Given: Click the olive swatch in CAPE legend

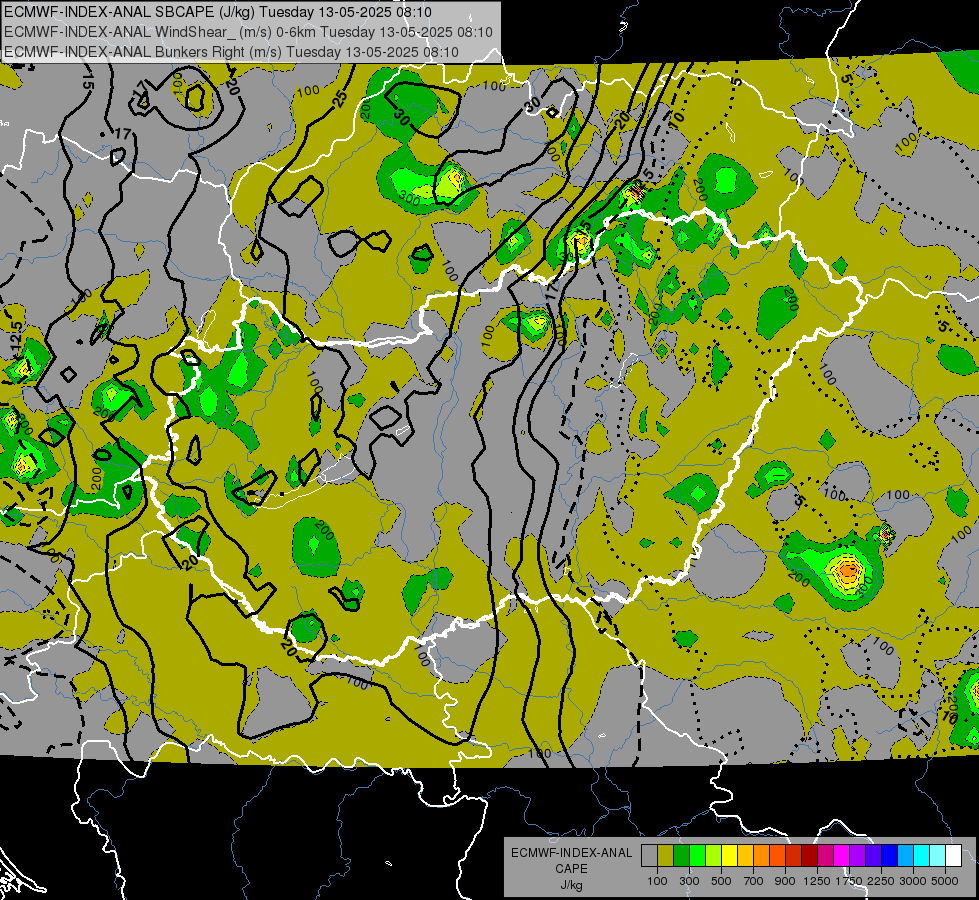Looking at the screenshot, I should [666, 855].
